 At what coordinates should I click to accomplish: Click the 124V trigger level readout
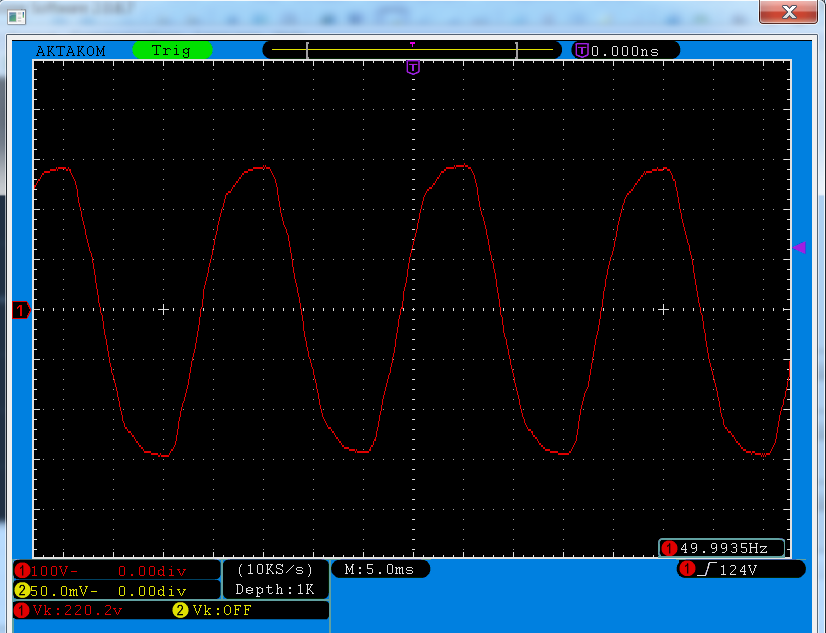click(x=738, y=570)
